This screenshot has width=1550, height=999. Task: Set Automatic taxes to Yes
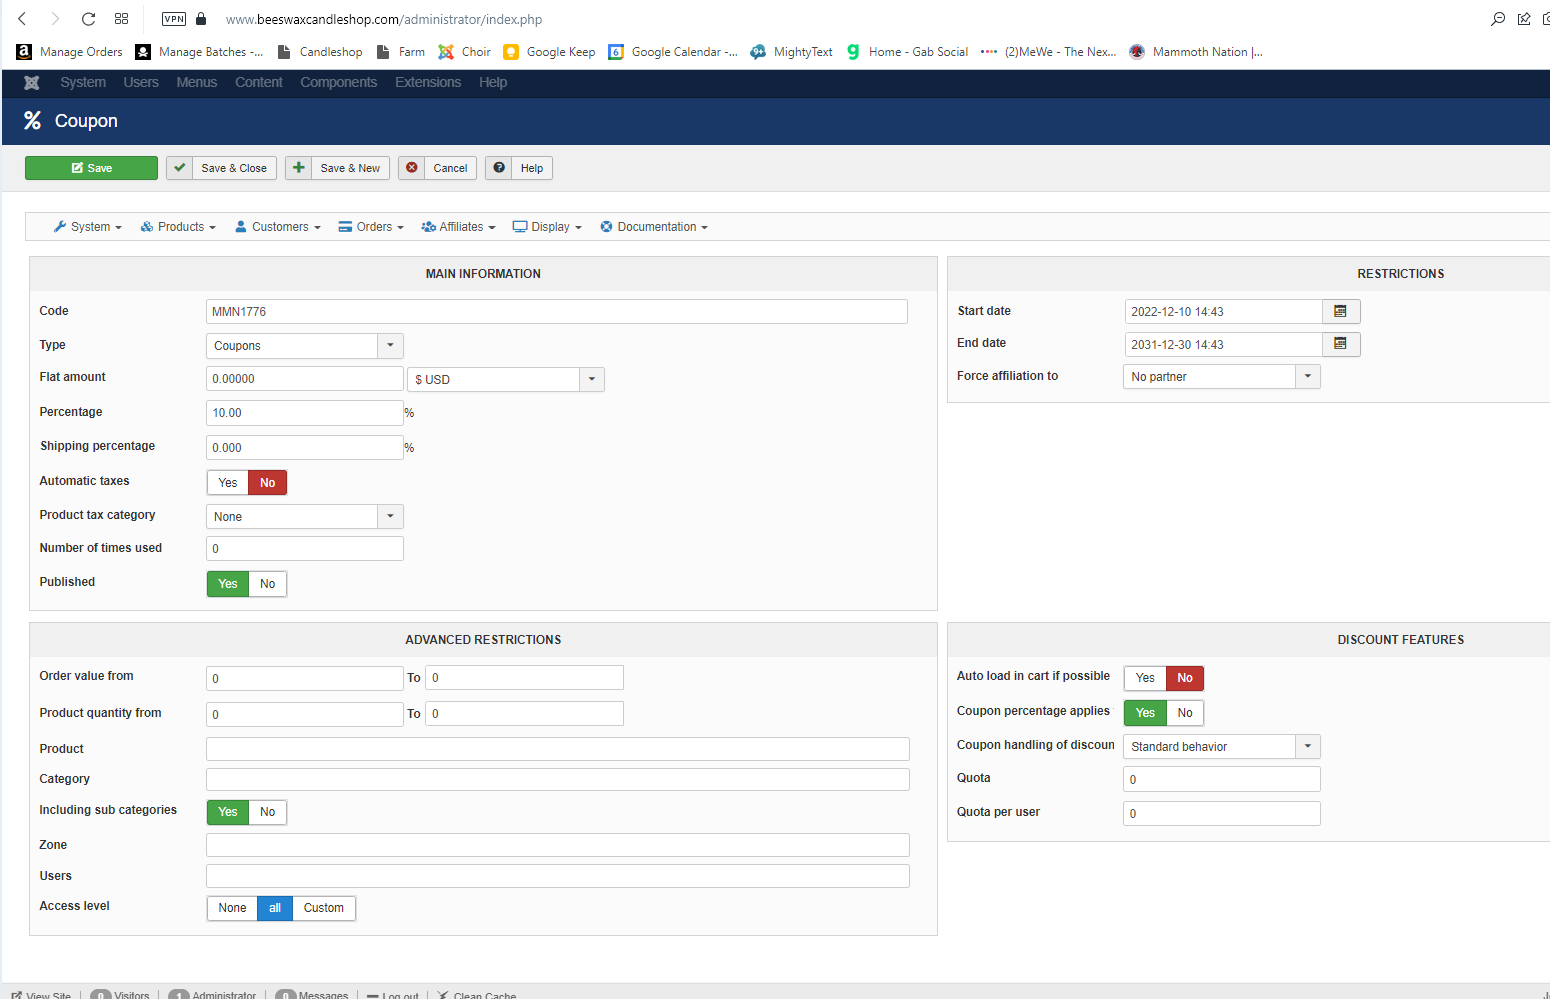coord(228,483)
